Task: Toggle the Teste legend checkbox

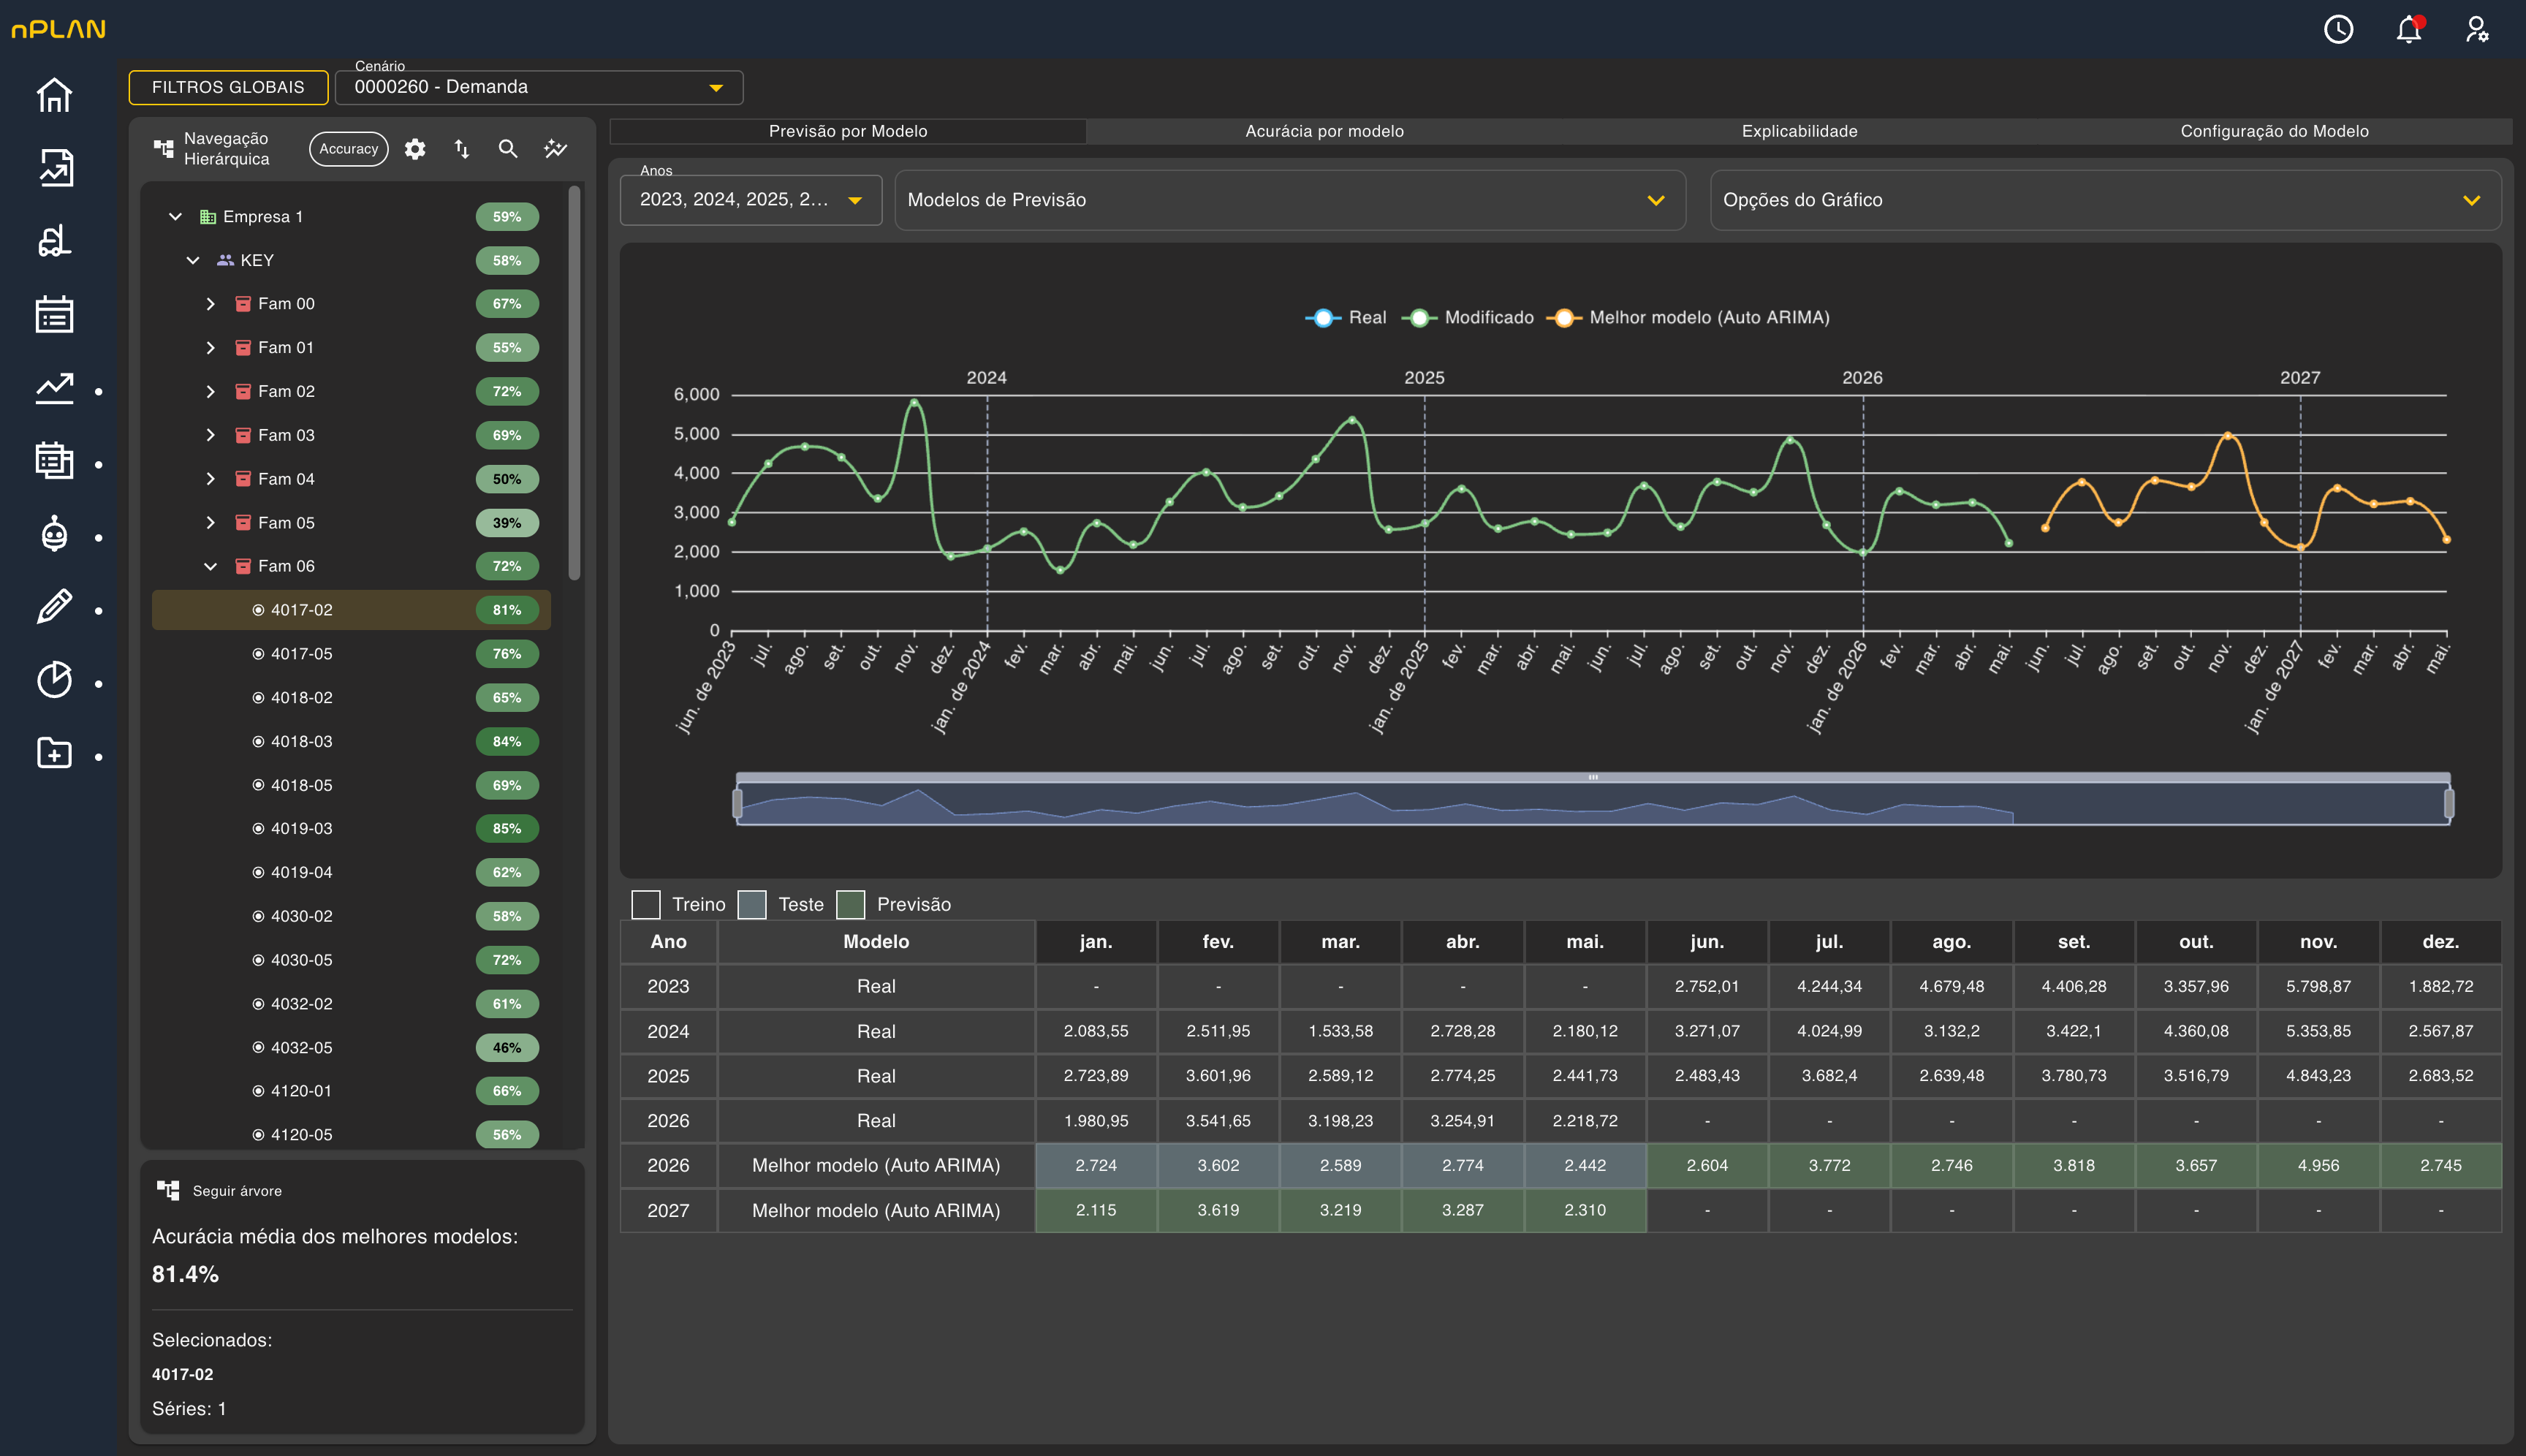Action: click(752, 904)
